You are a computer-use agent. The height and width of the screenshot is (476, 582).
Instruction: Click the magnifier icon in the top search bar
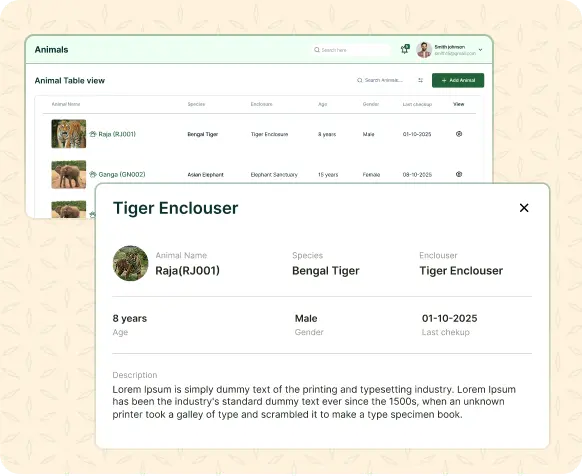pos(317,50)
